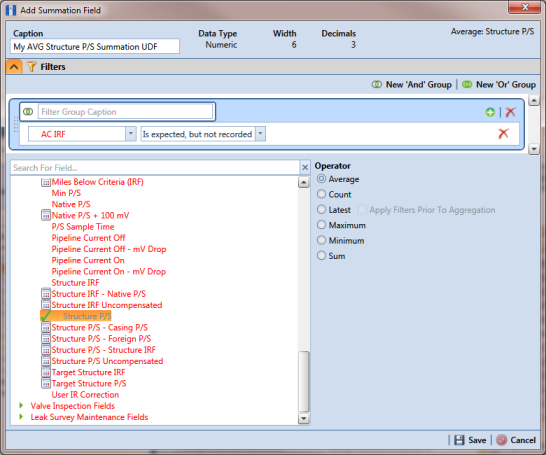Image resolution: width=546 pixels, height=455 pixels.
Task: Clear the field search box
Action: (305, 167)
